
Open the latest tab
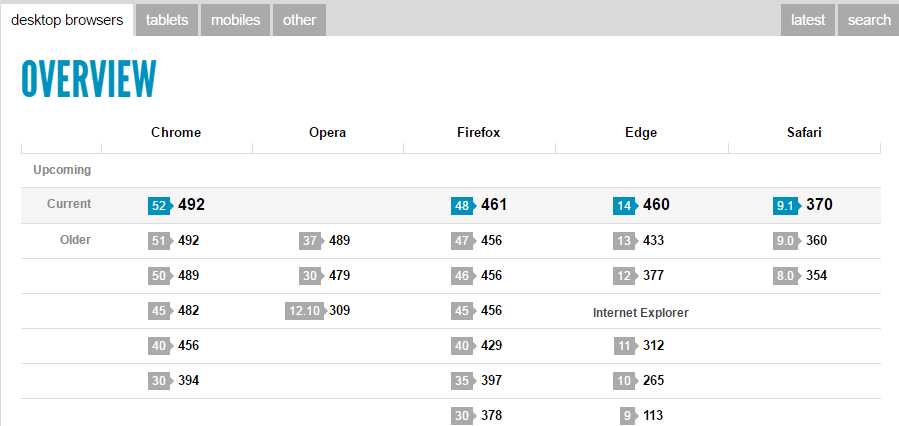808,20
